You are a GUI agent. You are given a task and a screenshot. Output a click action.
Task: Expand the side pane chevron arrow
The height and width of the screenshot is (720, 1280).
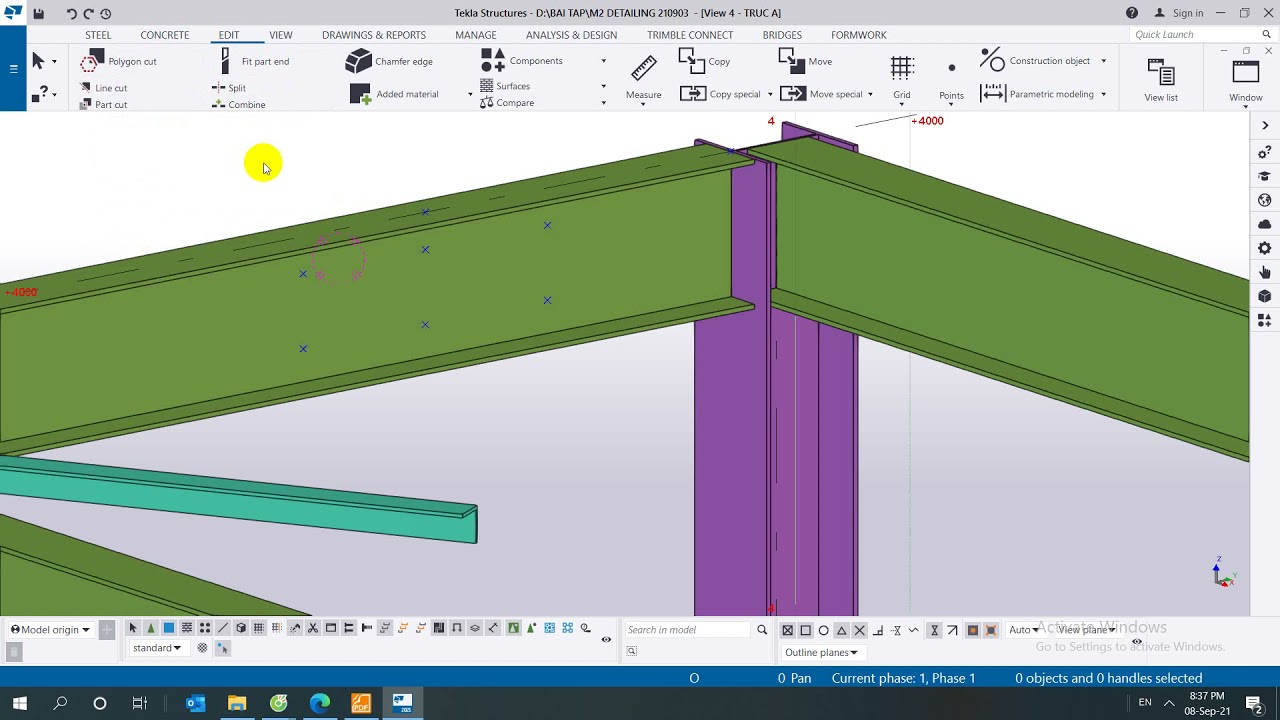[x=1265, y=126]
